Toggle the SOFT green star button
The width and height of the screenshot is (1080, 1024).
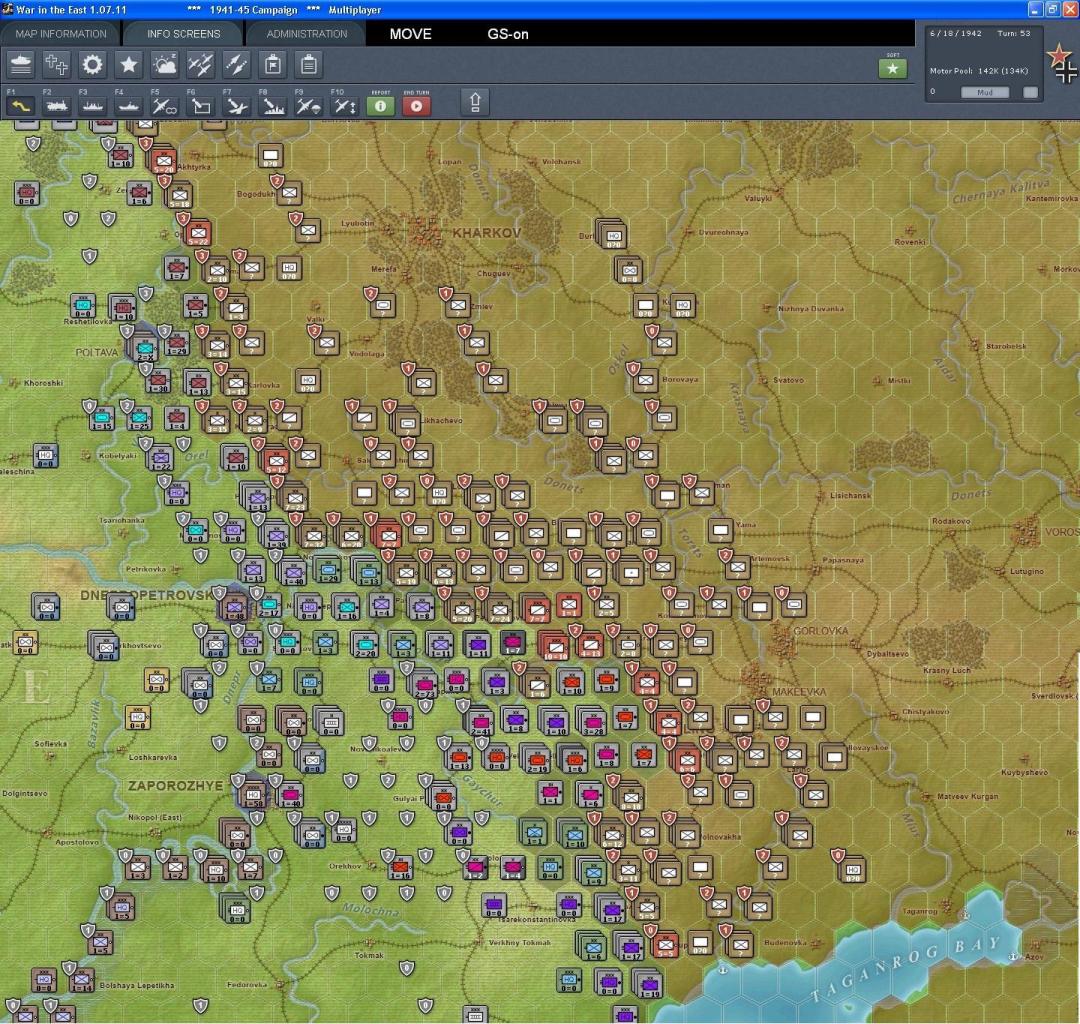tap(892, 68)
